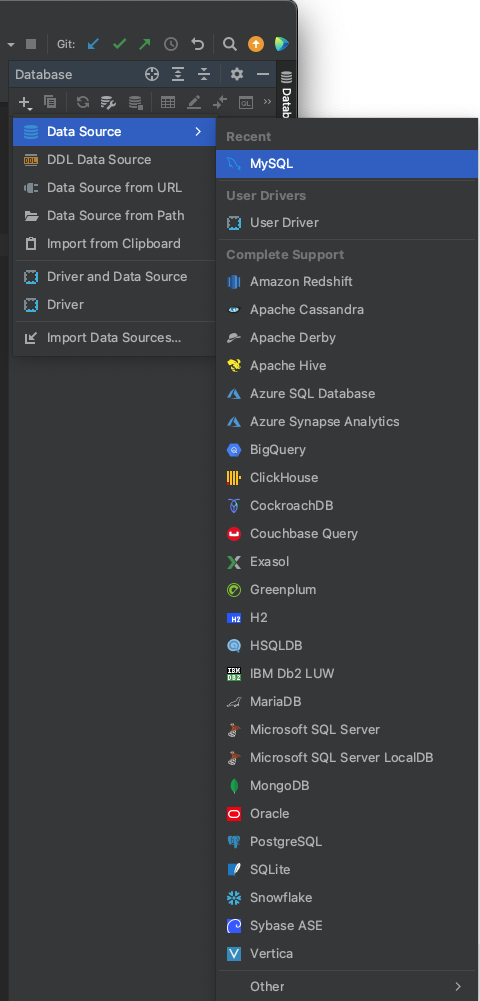Show more Database toolbar items chevrons
The width and height of the screenshot is (480, 1001).
(267, 102)
